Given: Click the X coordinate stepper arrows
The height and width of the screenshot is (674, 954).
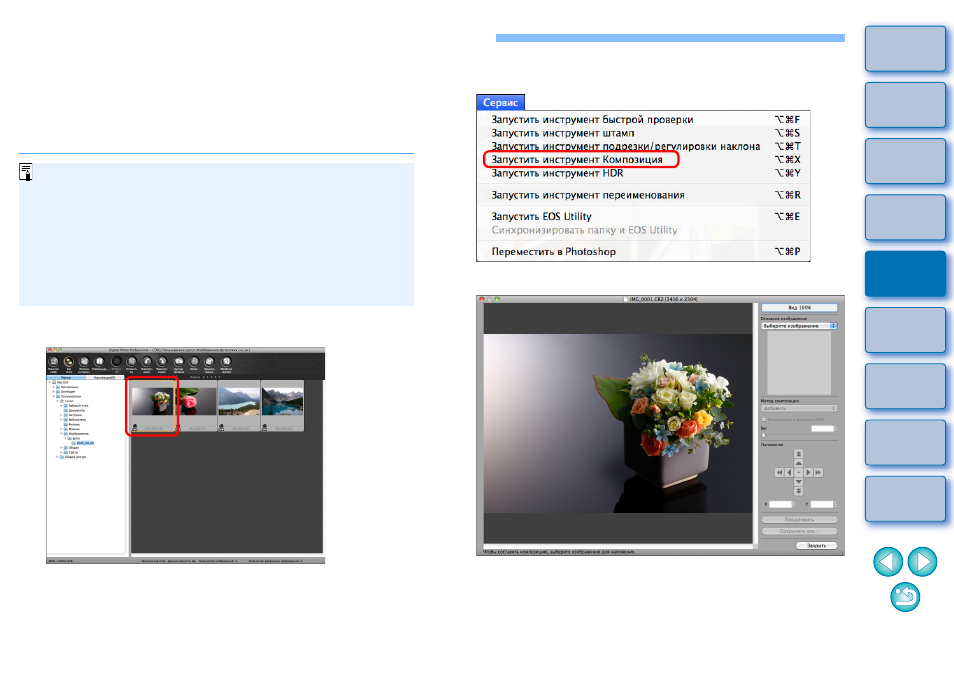Looking at the screenshot, I should tap(793, 504).
